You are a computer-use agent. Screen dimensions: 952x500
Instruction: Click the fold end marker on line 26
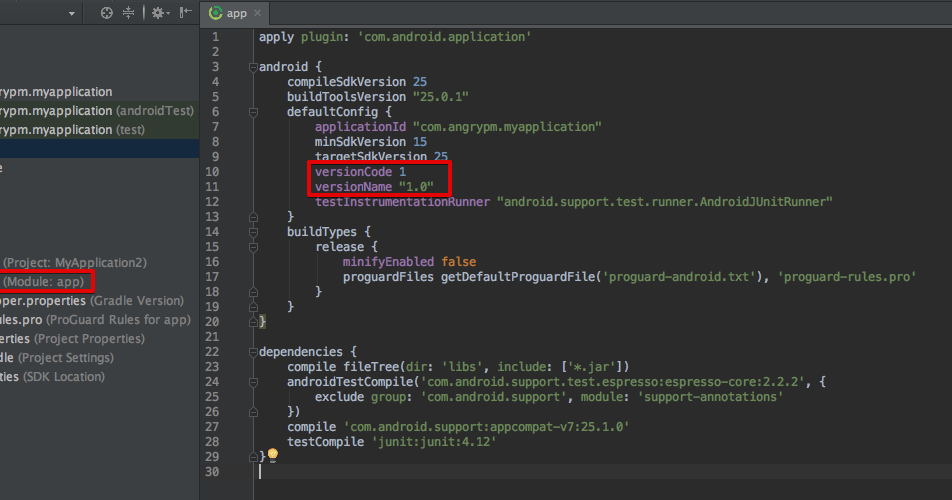tap(253, 412)
